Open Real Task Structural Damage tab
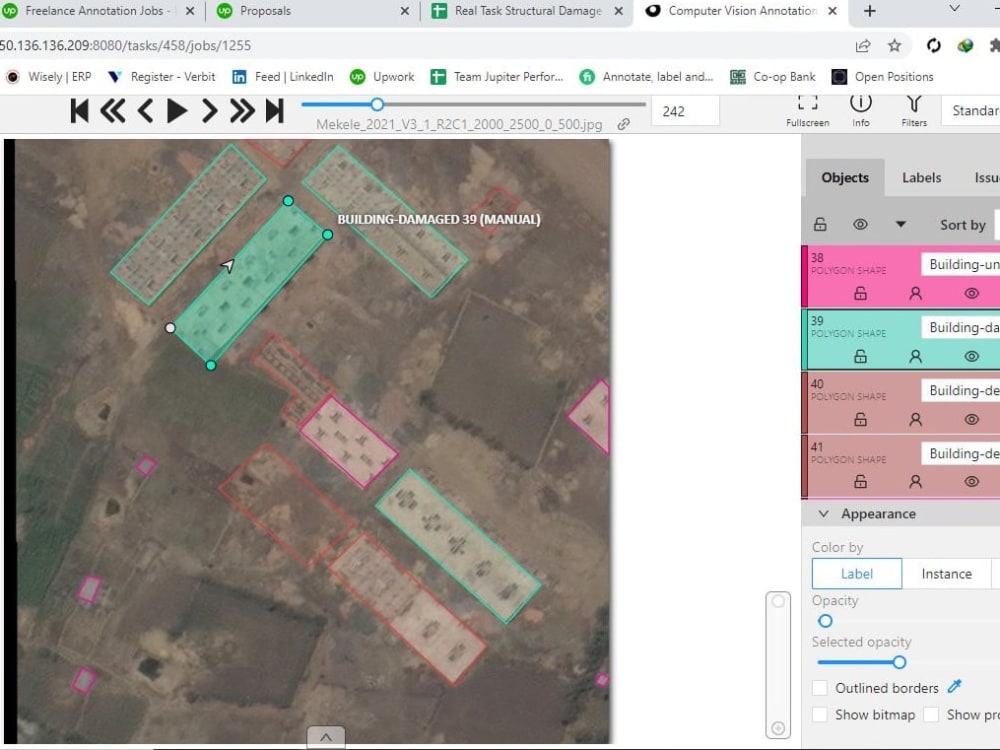The width and height of the screenshot is (1000, 750). (x=527, y=11)
